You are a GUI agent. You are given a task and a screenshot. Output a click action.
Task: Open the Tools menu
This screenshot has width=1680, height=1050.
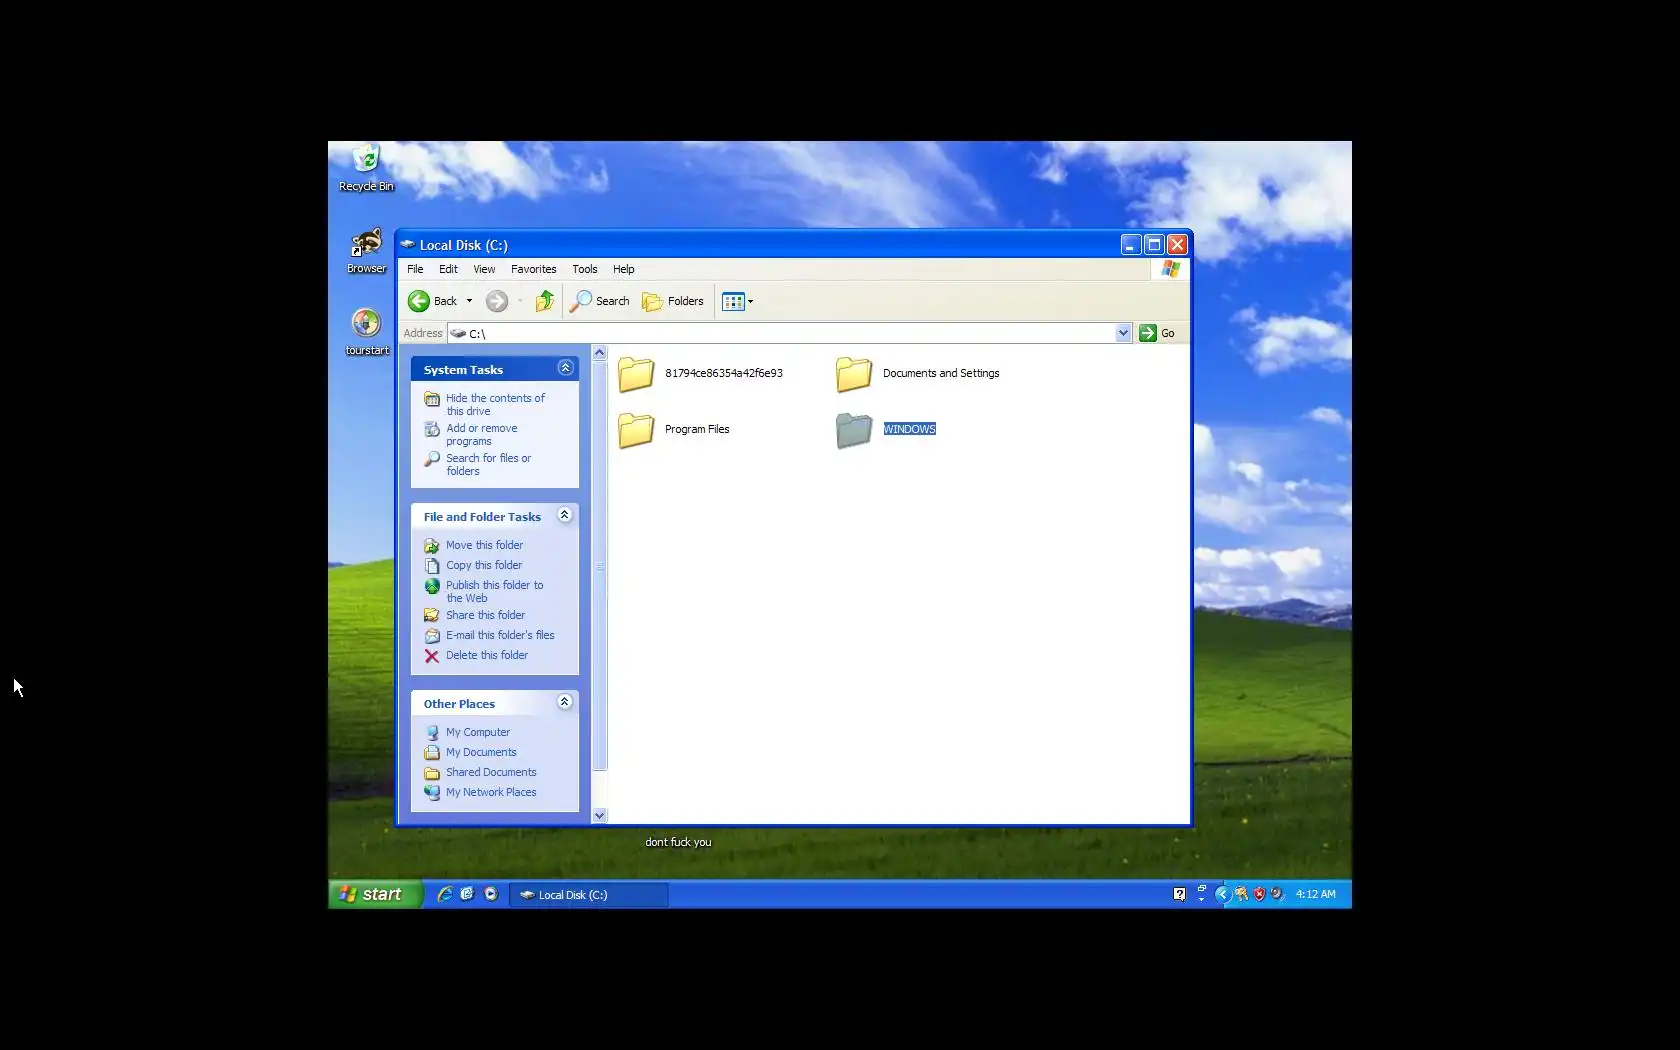585,269
